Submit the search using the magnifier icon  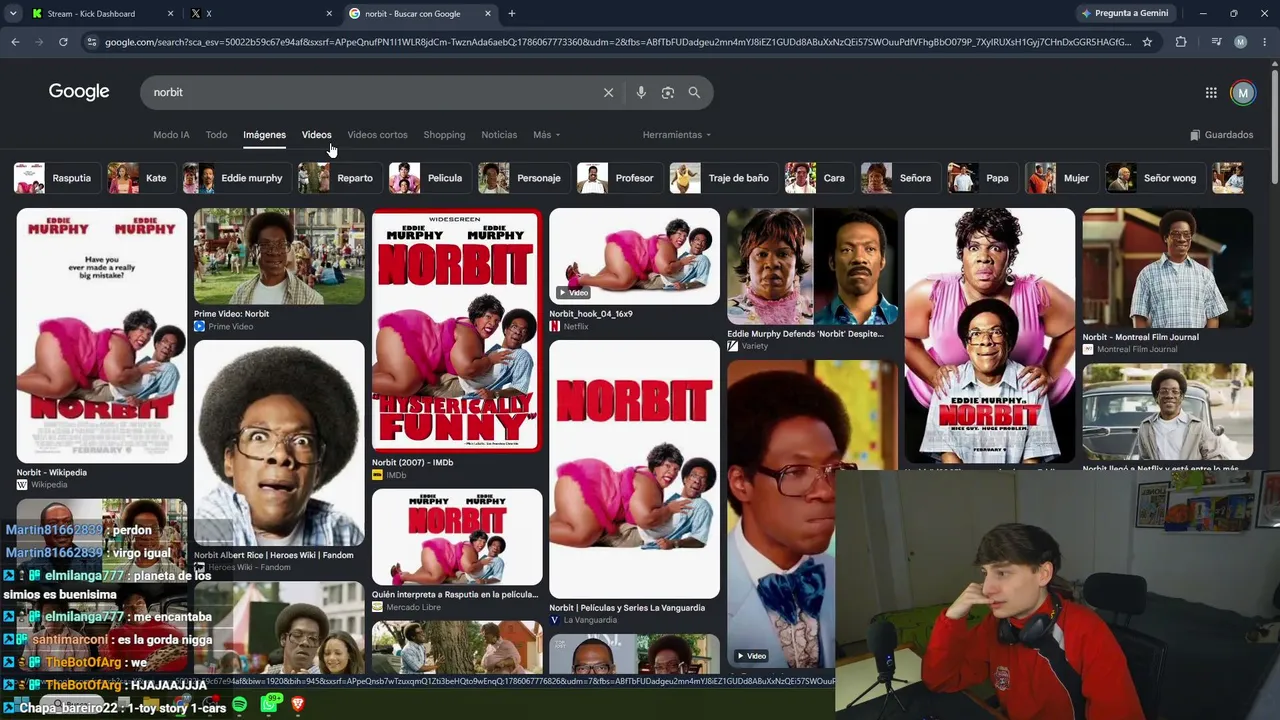pos(694,92)
